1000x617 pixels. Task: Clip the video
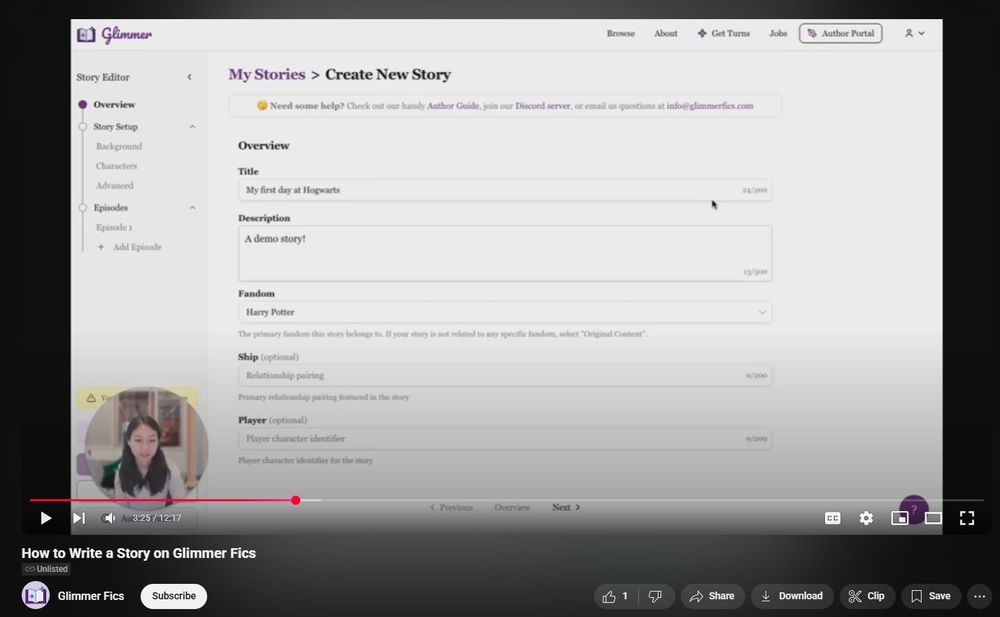867,596
